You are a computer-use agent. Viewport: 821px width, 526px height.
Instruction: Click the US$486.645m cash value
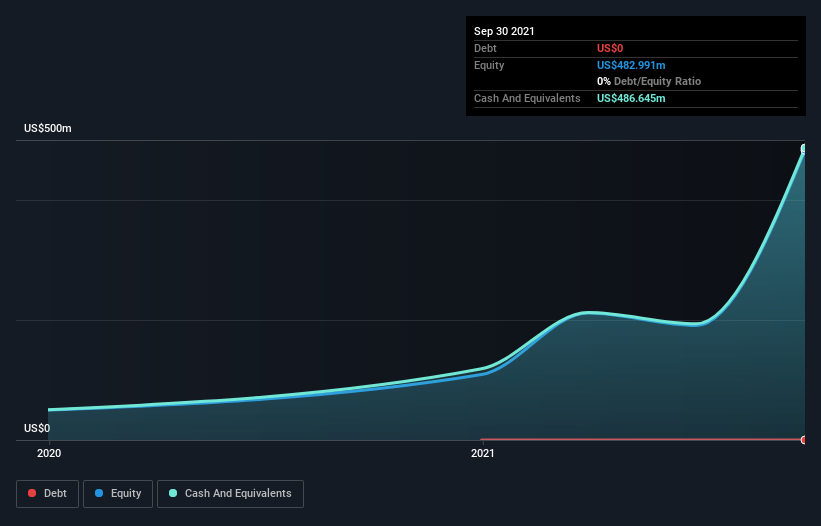point(631,98)
